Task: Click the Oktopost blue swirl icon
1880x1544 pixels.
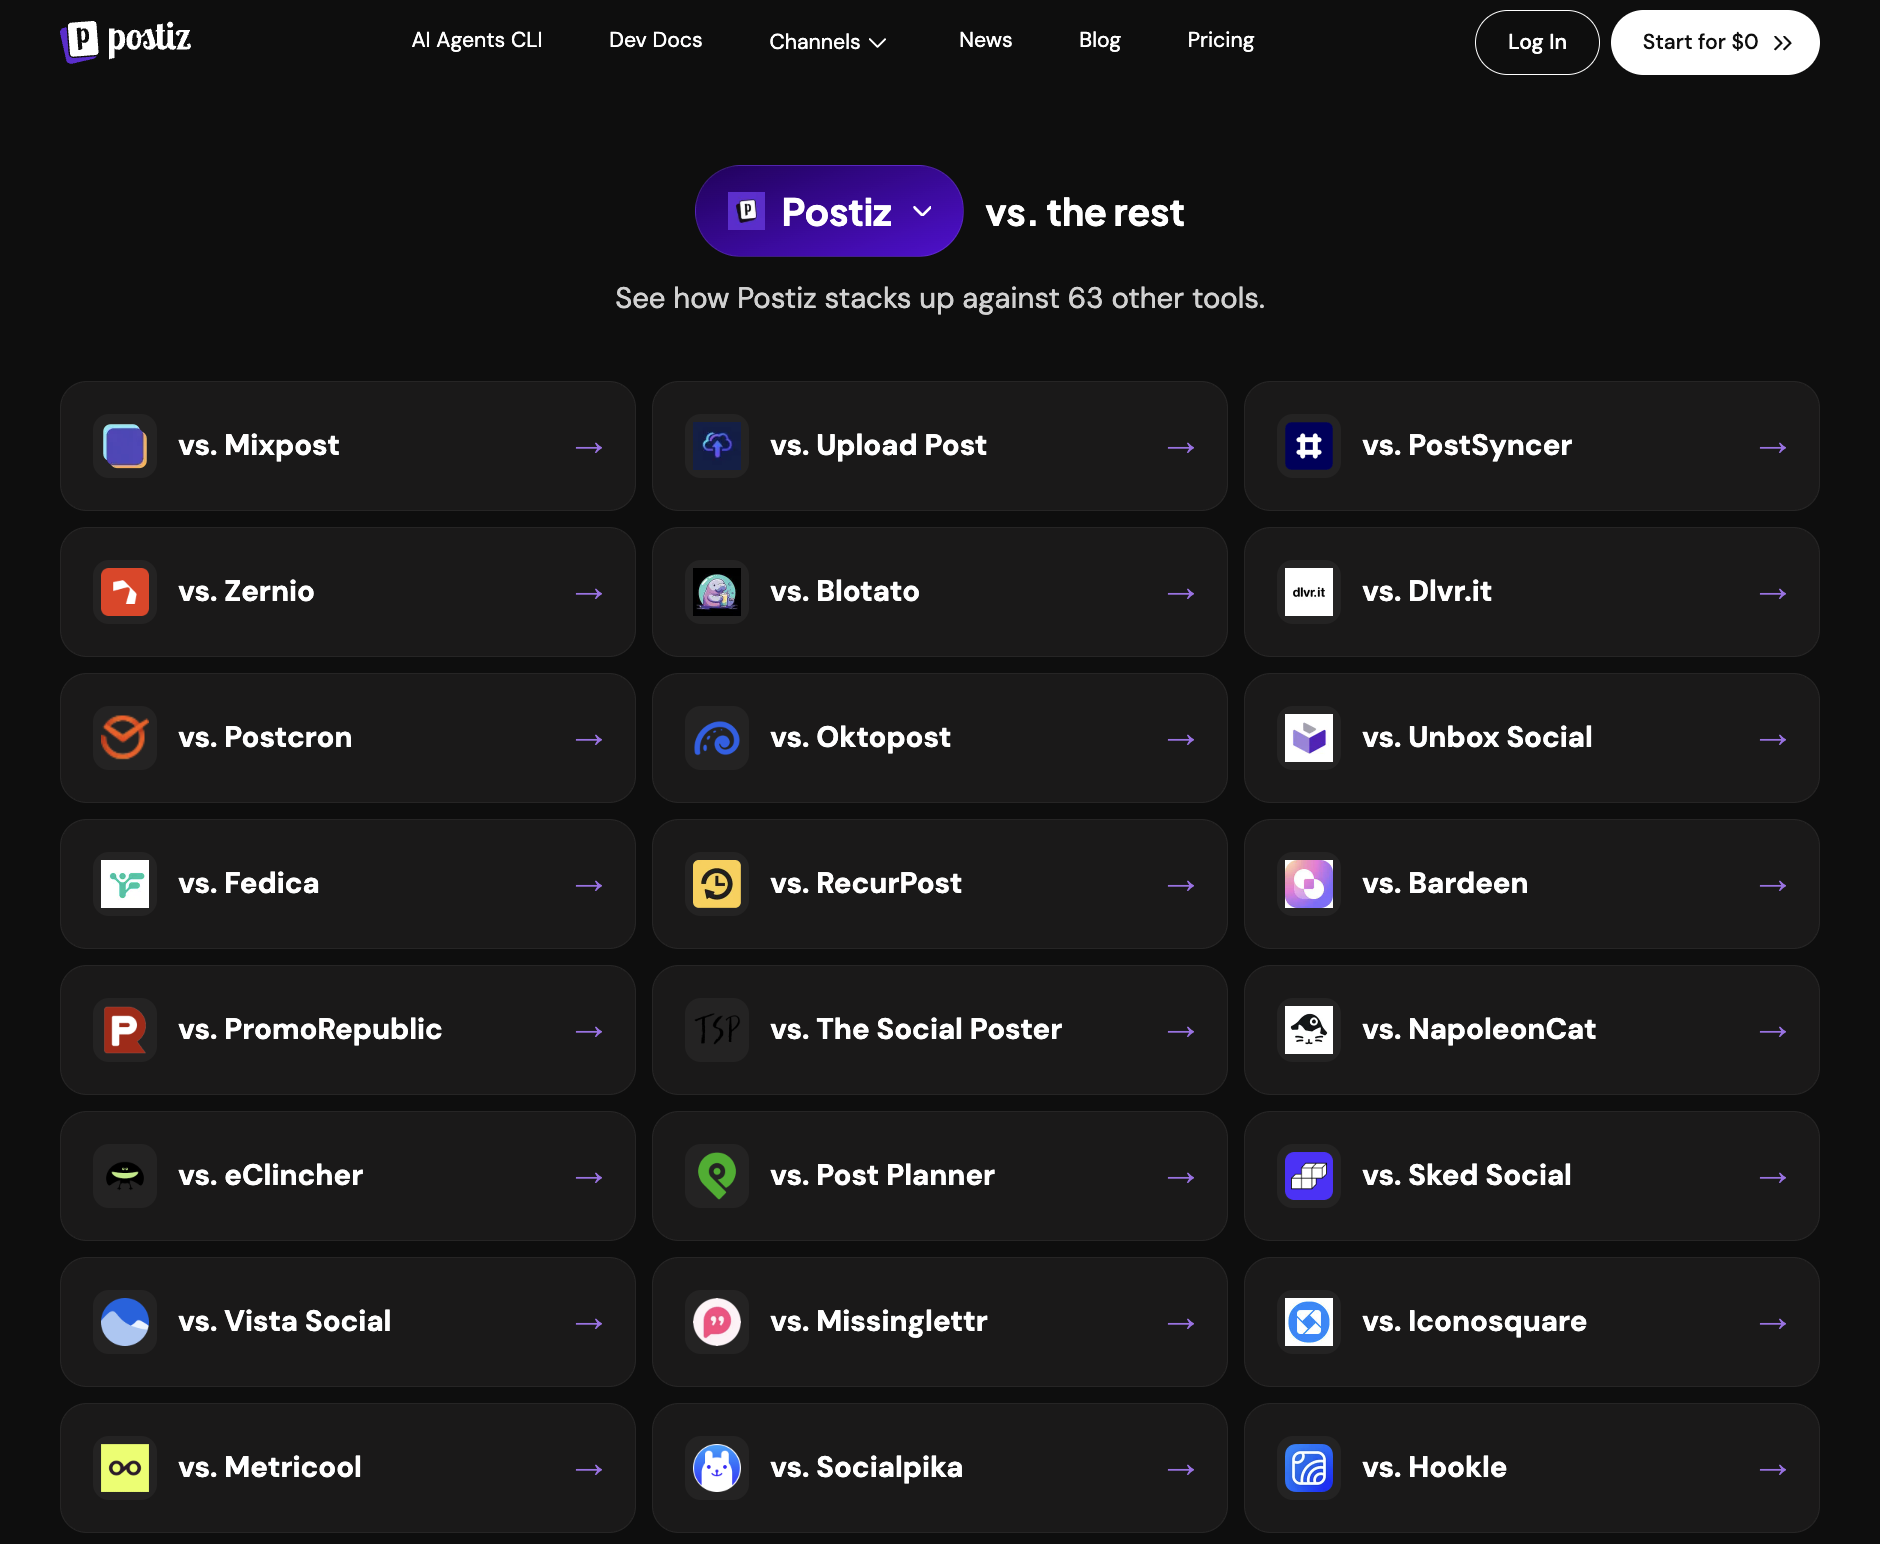Action: click(717, 738)
